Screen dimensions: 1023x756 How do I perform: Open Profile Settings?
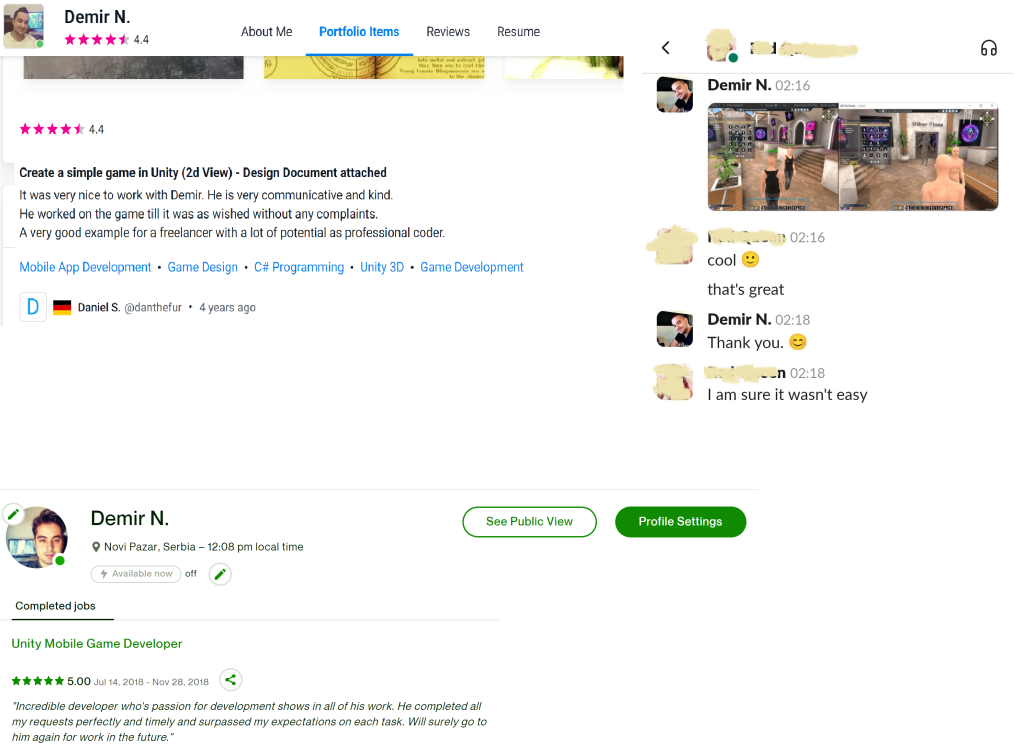(680, 522)
